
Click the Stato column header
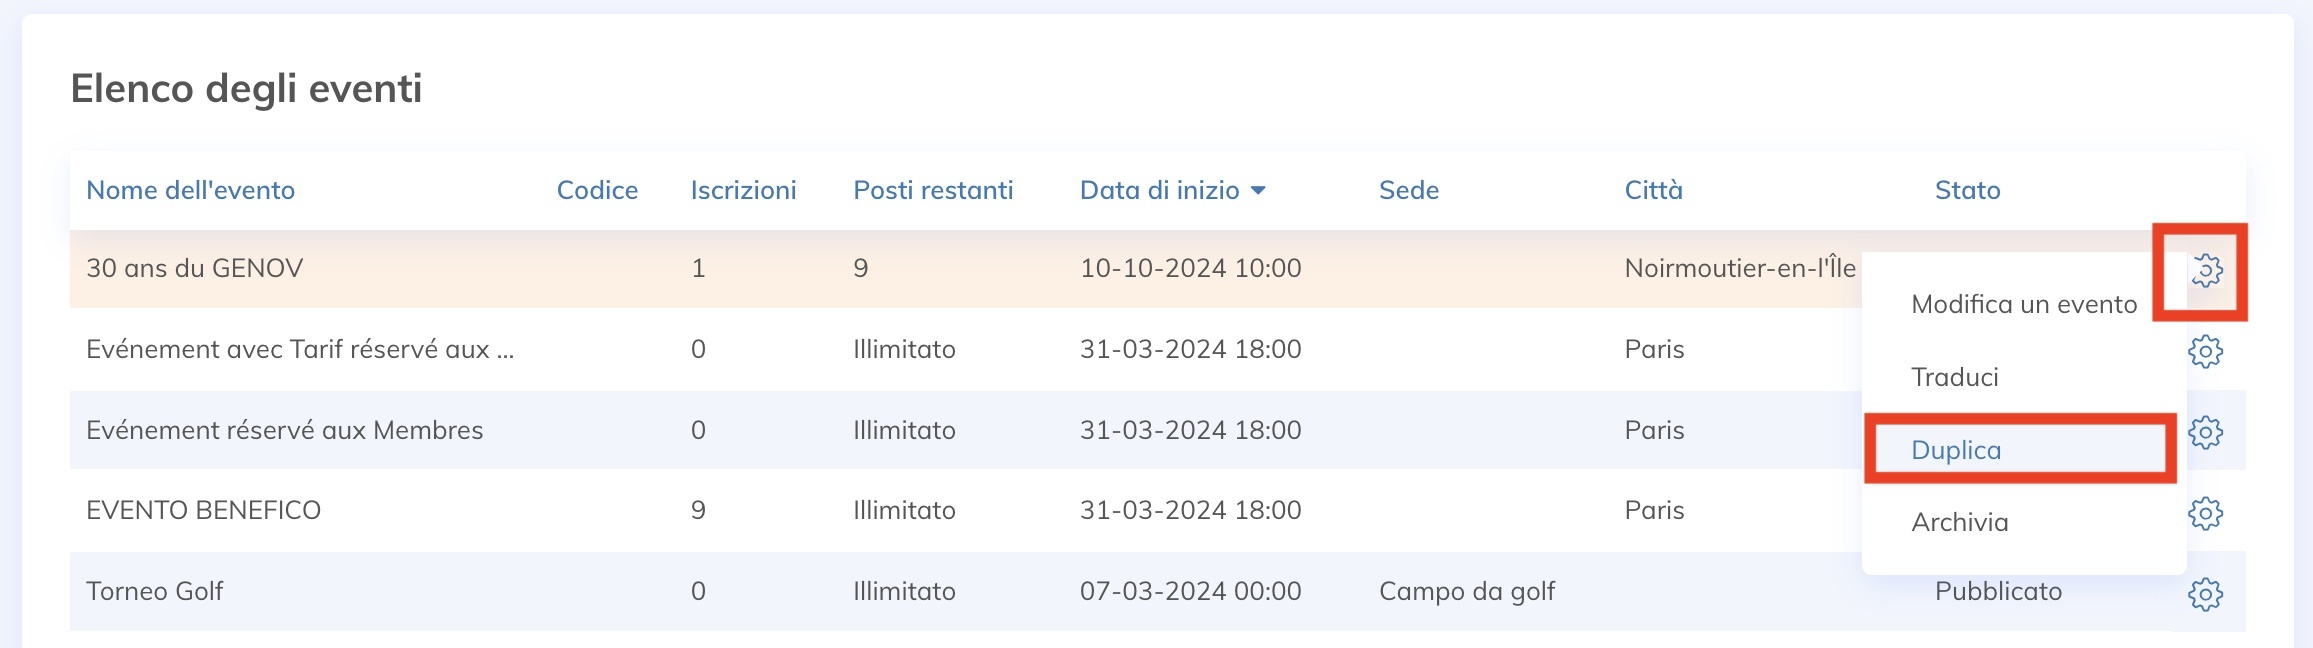[x=1966, y=190]
